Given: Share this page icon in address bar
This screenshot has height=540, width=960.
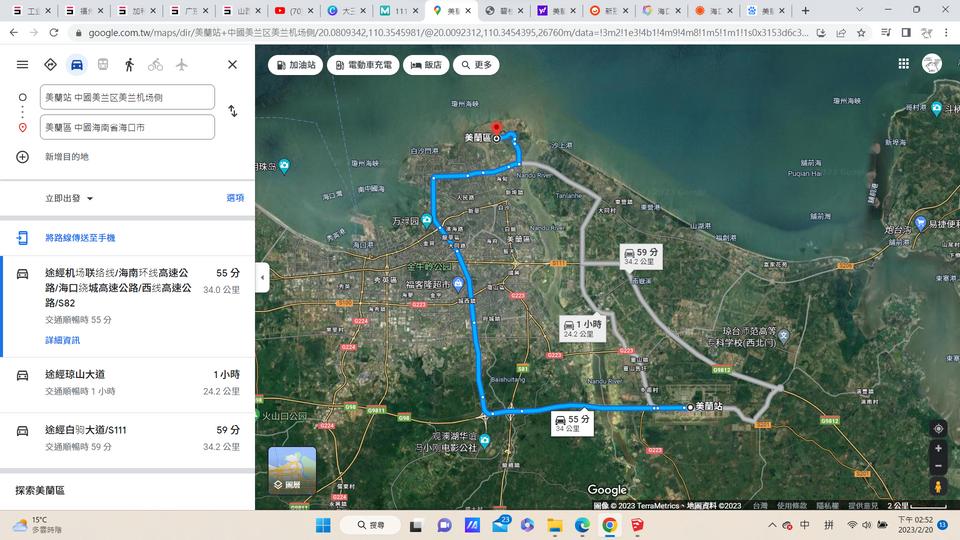Looking at the screenshot, I should click(x=841, y=32).
